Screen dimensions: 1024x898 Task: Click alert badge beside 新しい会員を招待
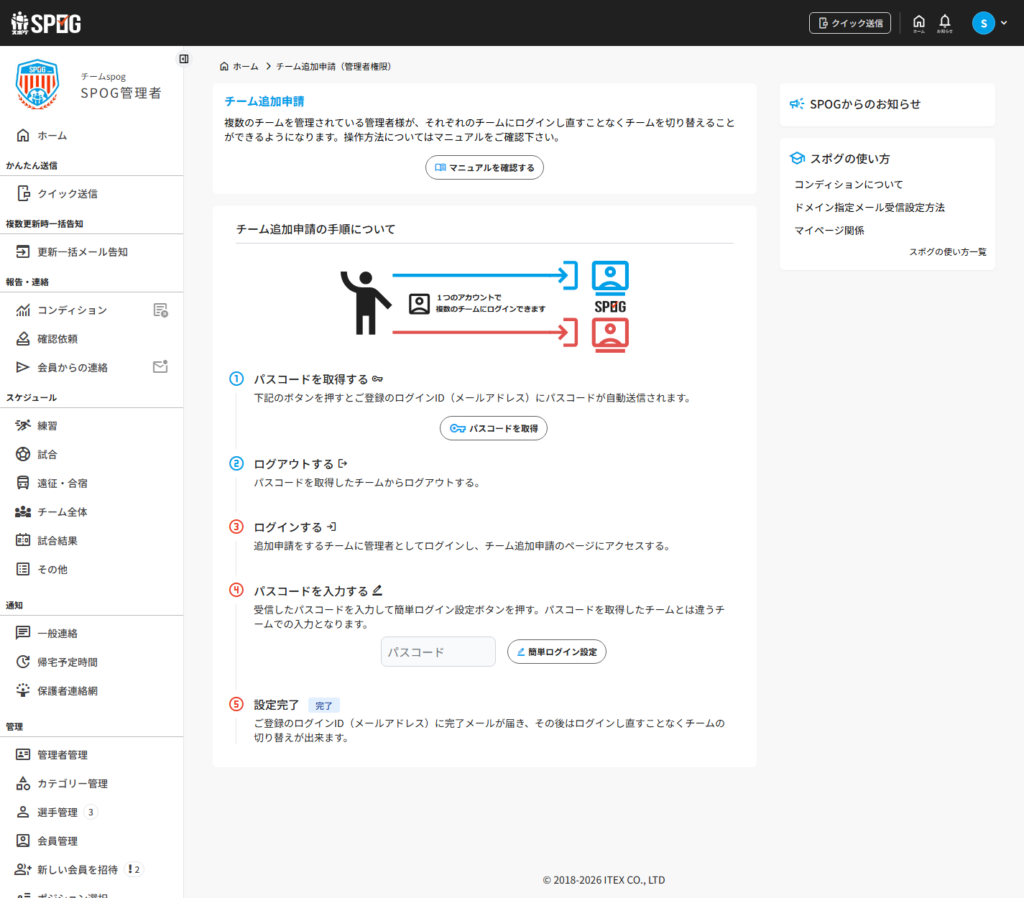(x=134, y=869)
